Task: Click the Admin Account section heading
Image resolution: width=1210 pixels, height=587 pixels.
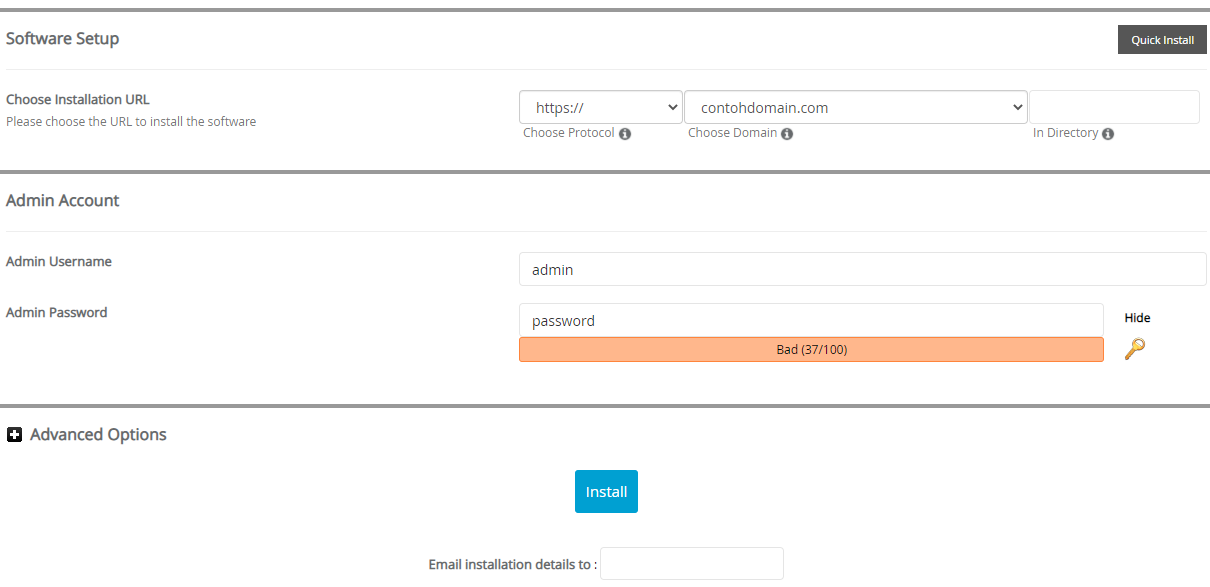Action: tap(62, 201)
